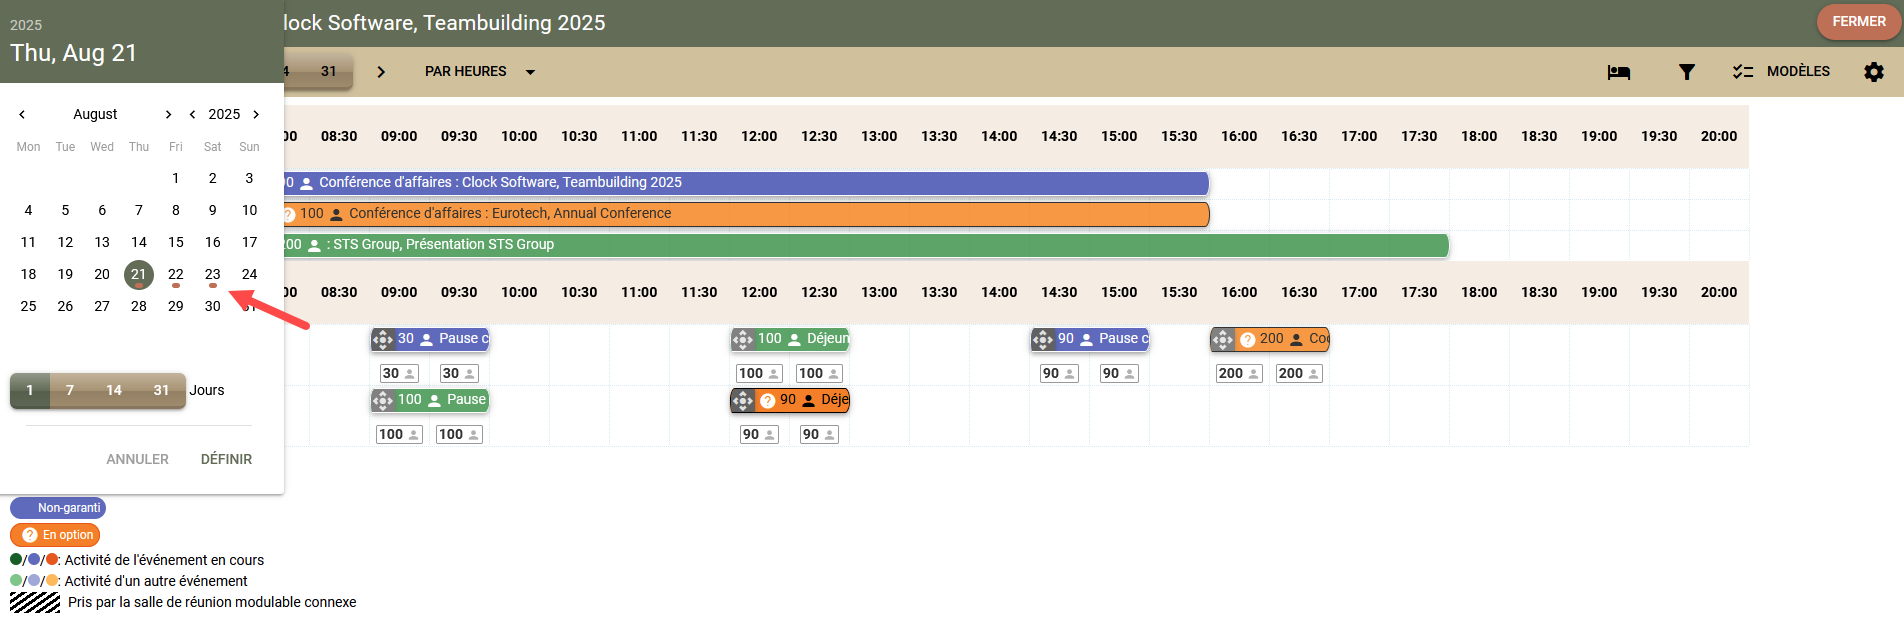Grab move handle of 200 Co activity
Screen dimensions: 1904x619
pos(1223,340)
